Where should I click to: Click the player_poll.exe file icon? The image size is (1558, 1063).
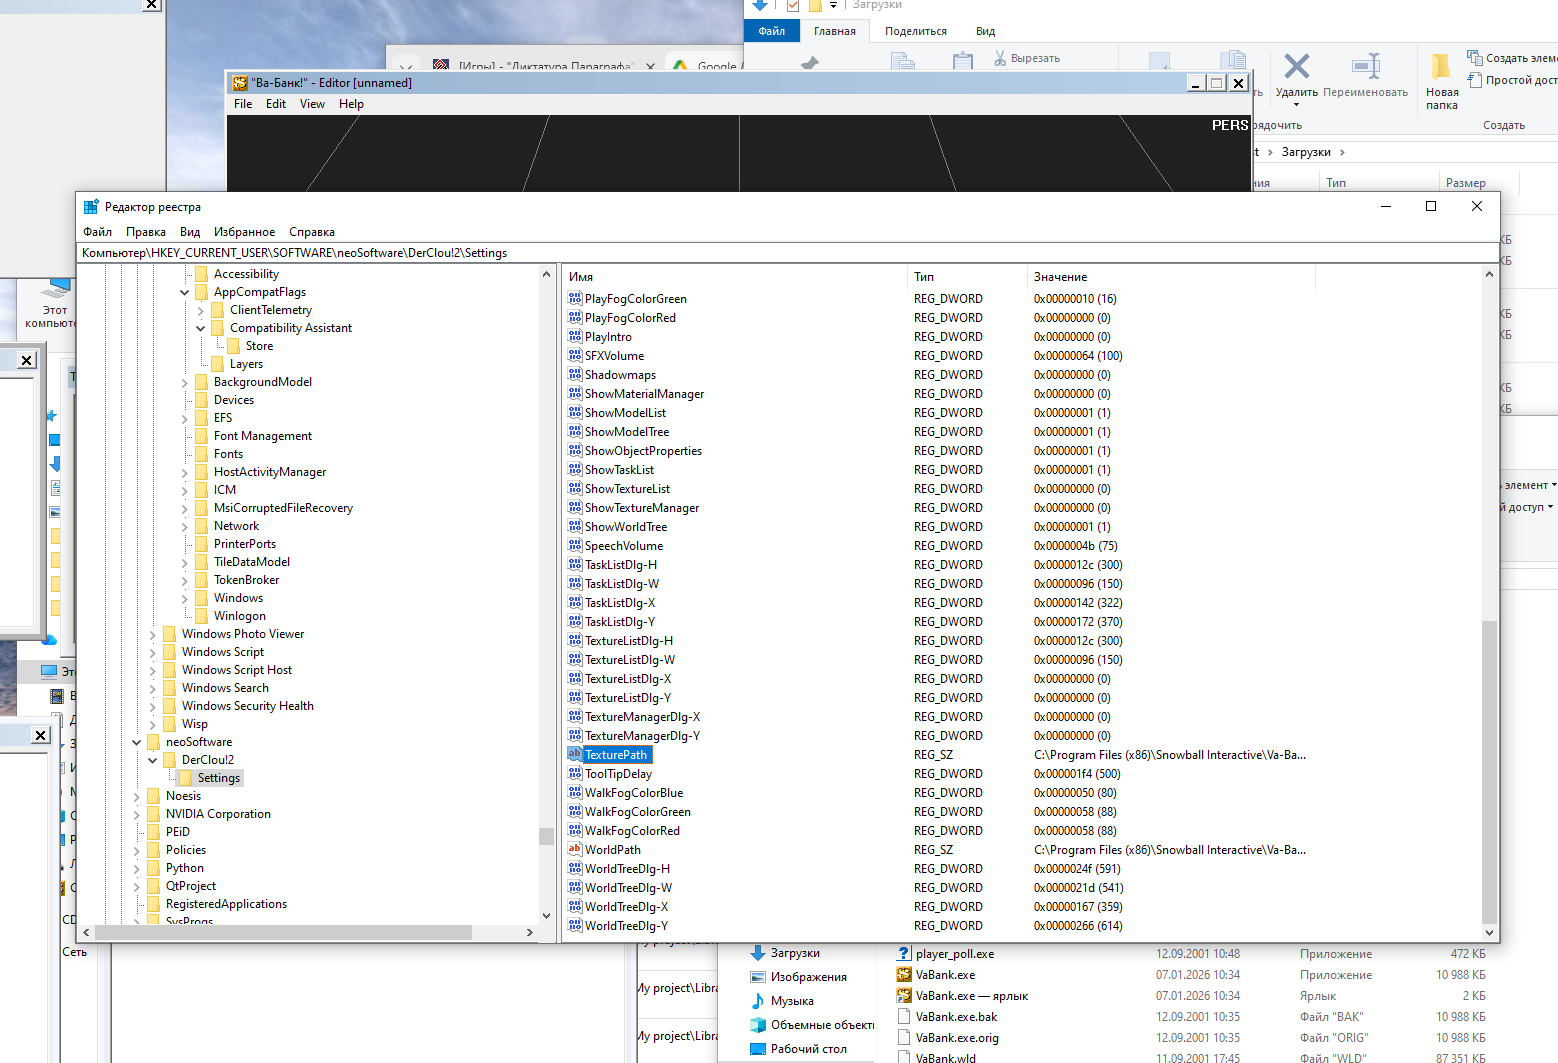click(x=904, y=954)
